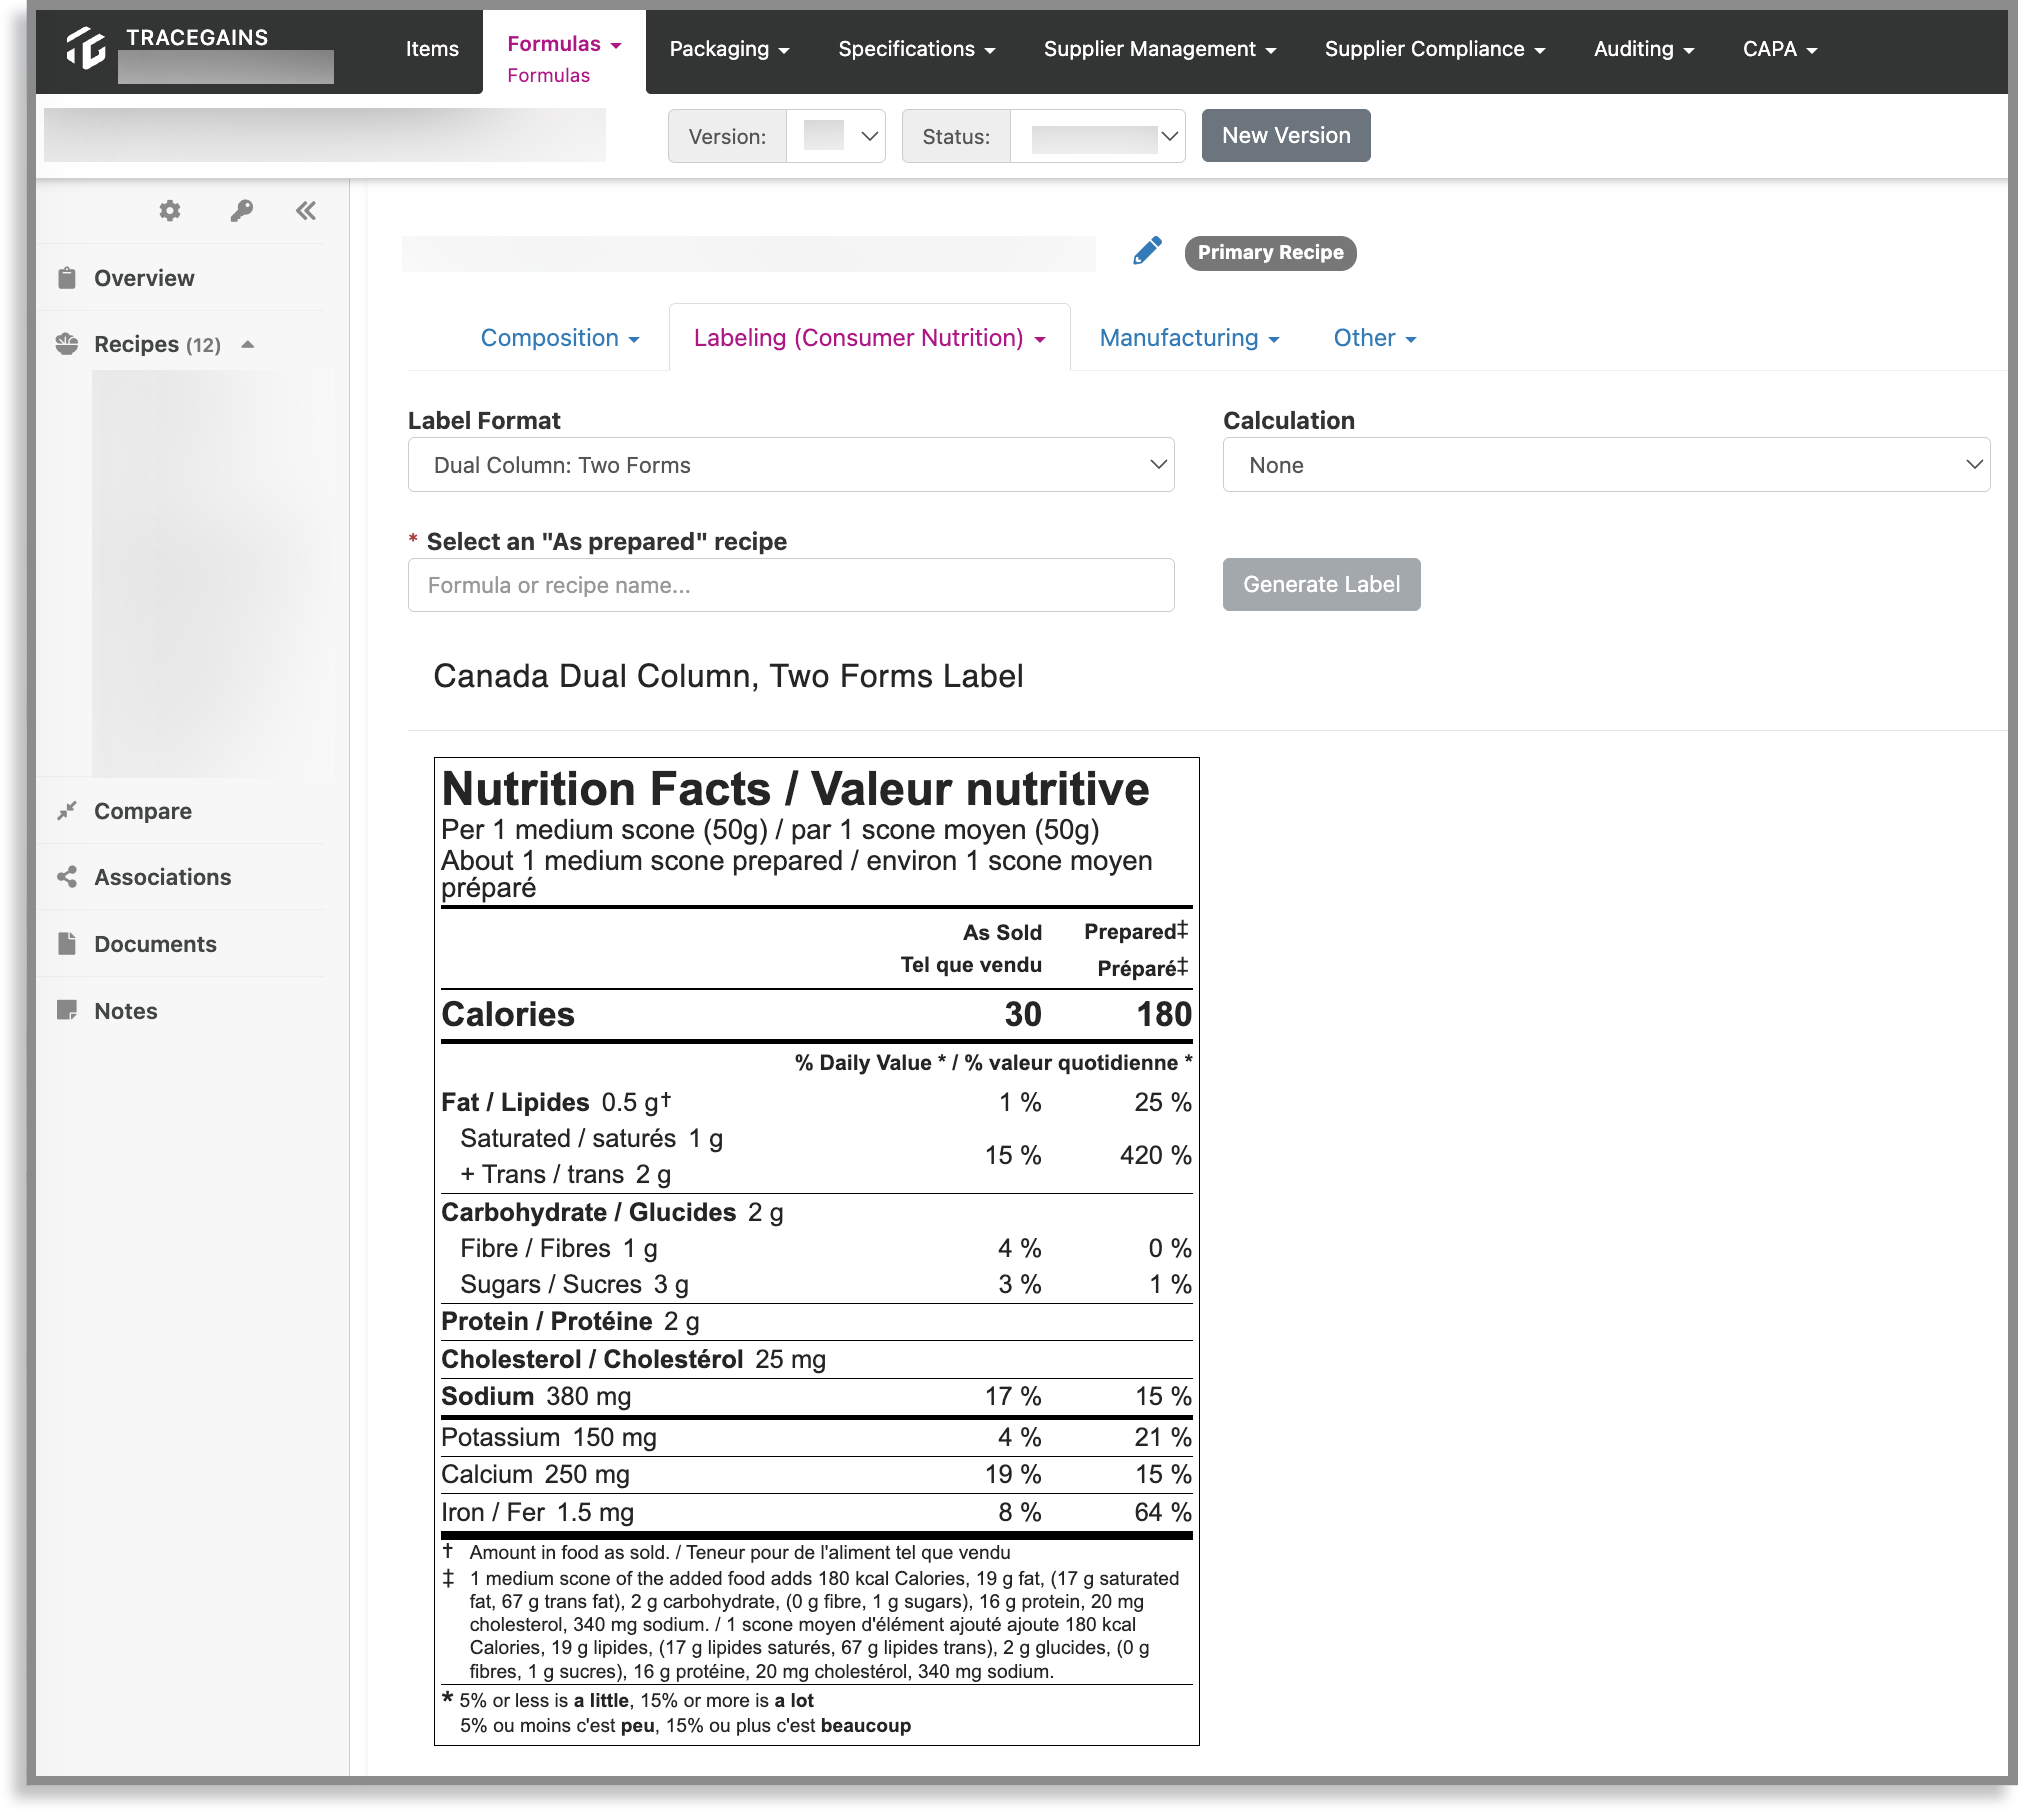
Task: Collapse the Recipes (12) list
Action: (x=248, y=345)
